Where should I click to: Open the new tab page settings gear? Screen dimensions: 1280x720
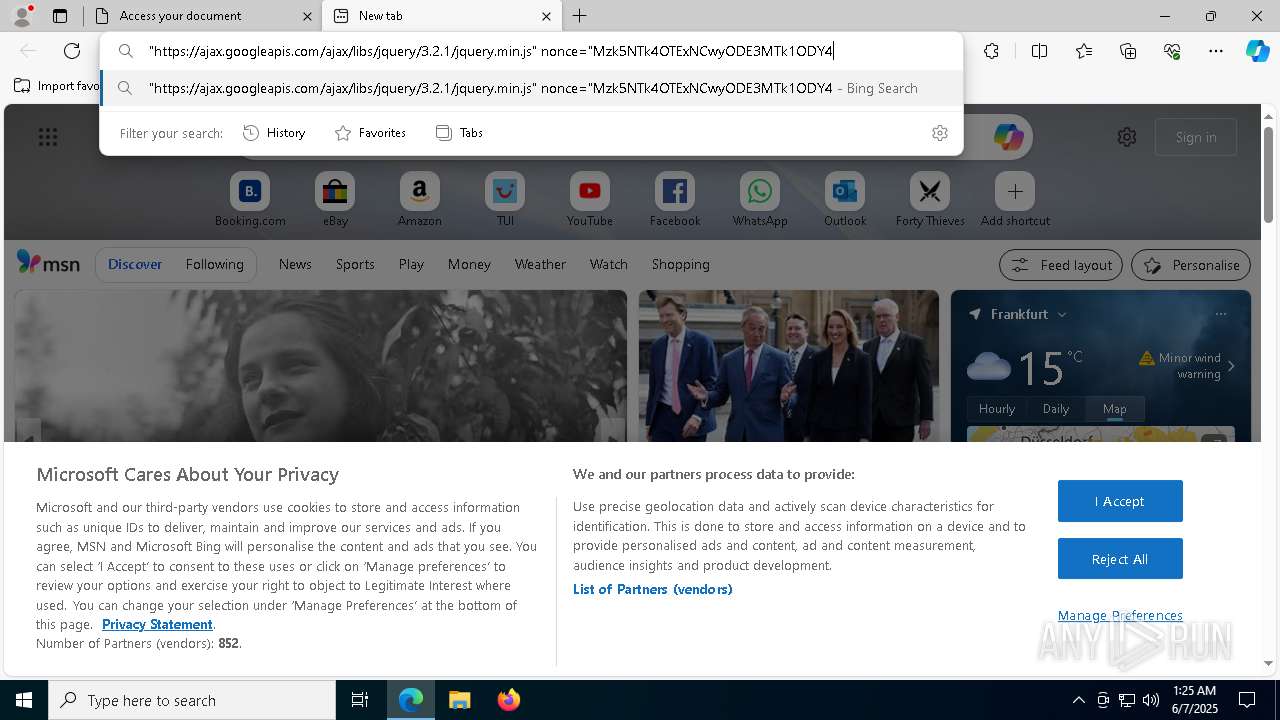coord(1127,137)
